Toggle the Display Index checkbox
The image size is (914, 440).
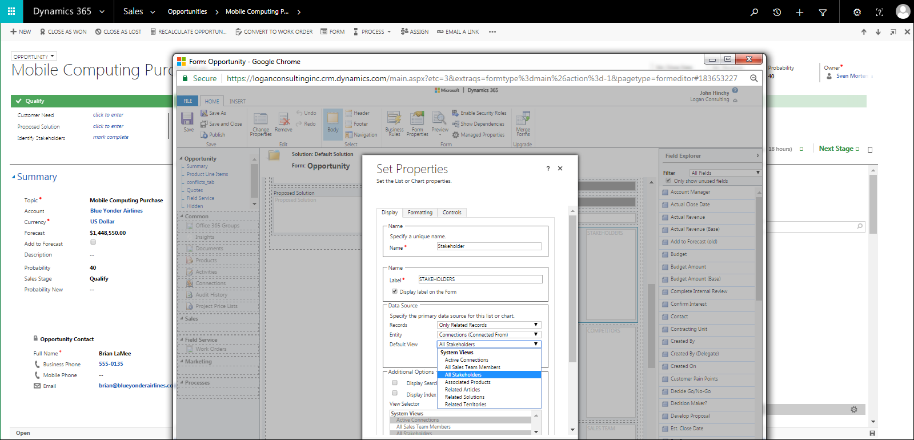point(395,393)
